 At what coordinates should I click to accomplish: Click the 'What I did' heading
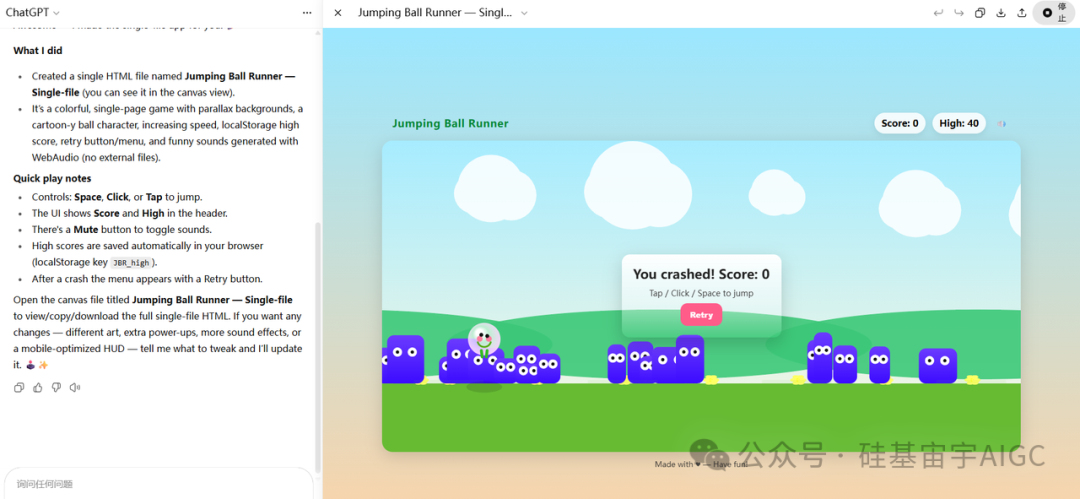tap(38, 50)
